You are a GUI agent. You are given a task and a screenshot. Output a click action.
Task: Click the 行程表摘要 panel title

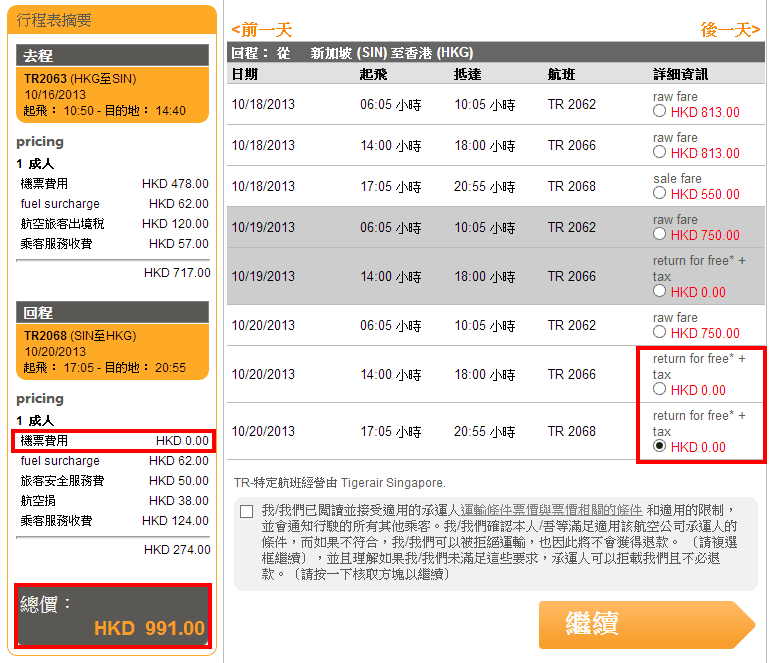(112, 20)
